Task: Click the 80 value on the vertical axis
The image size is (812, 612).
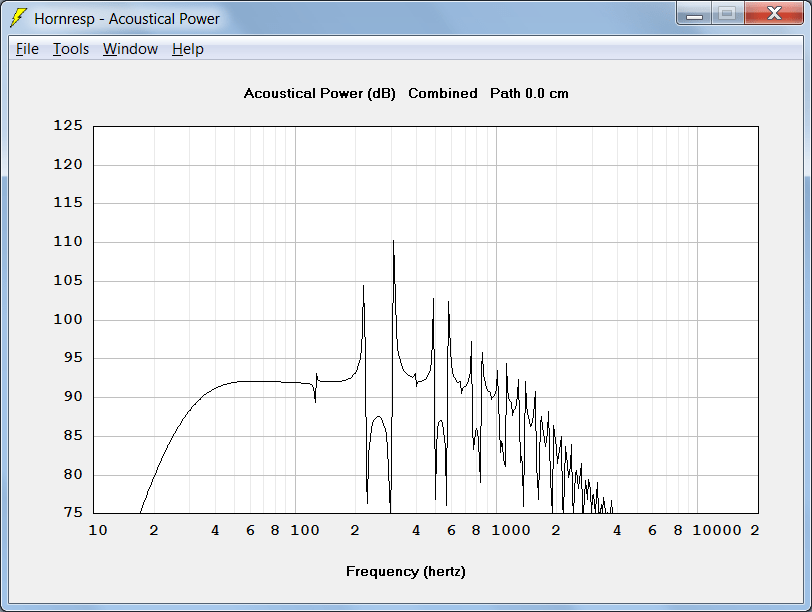Action: (x=73, y=474)
